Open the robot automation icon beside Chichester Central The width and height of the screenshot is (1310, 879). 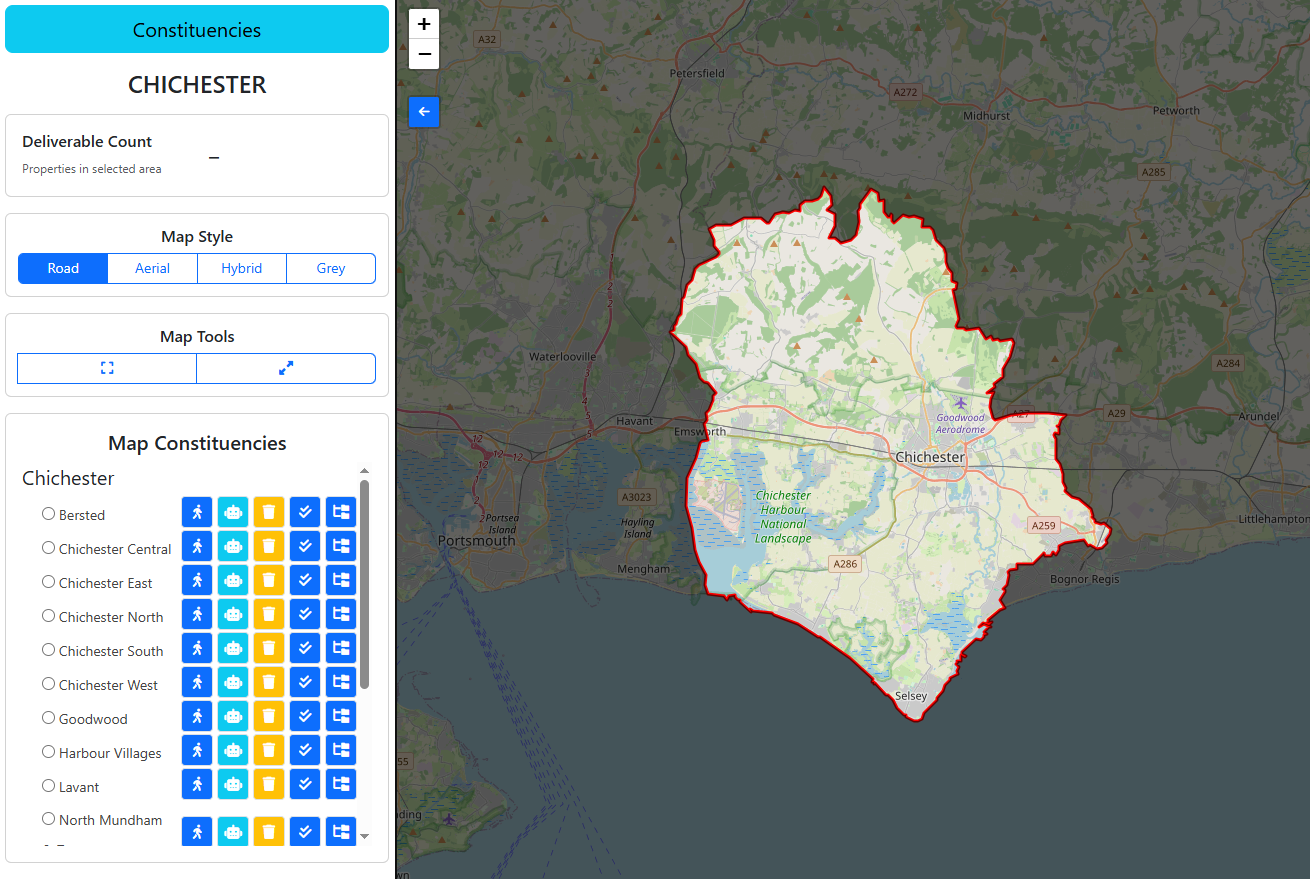click(233, 545)
